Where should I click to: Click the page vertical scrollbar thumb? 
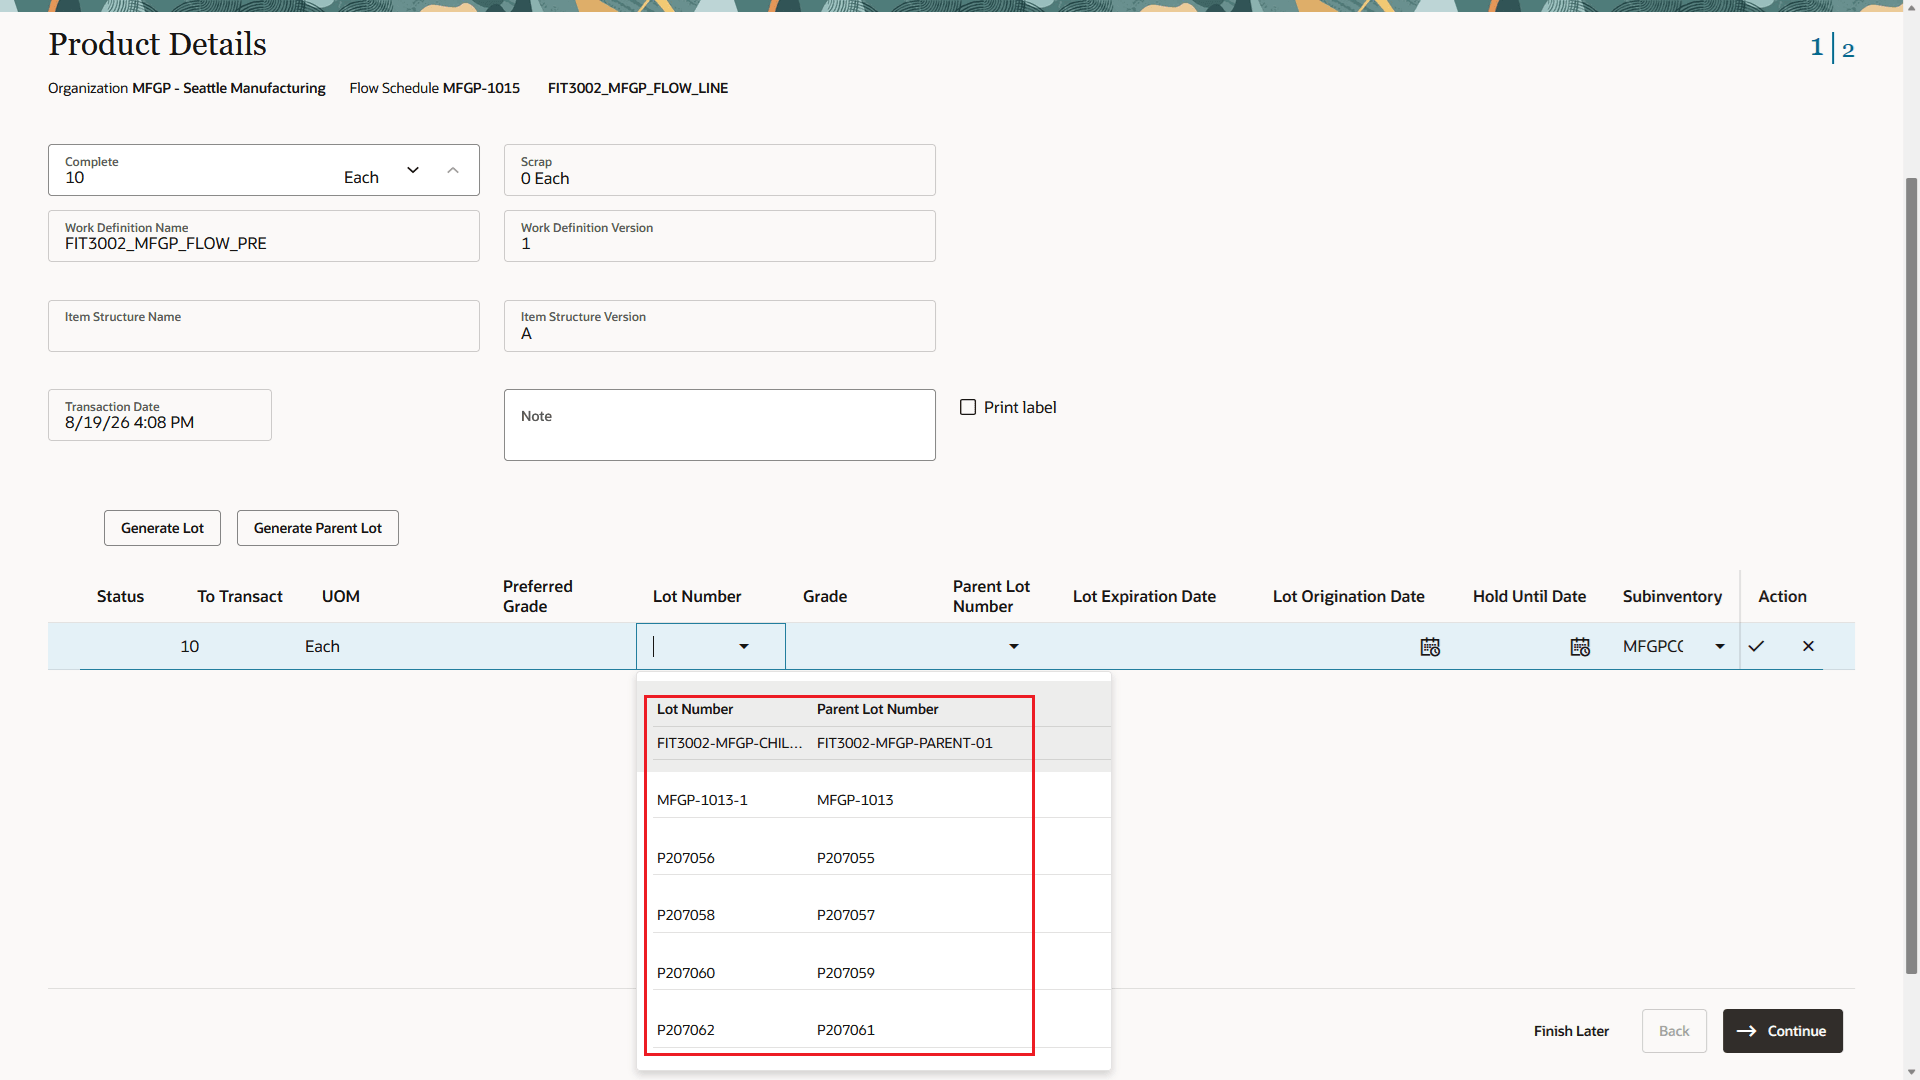tap(1911, 575)
